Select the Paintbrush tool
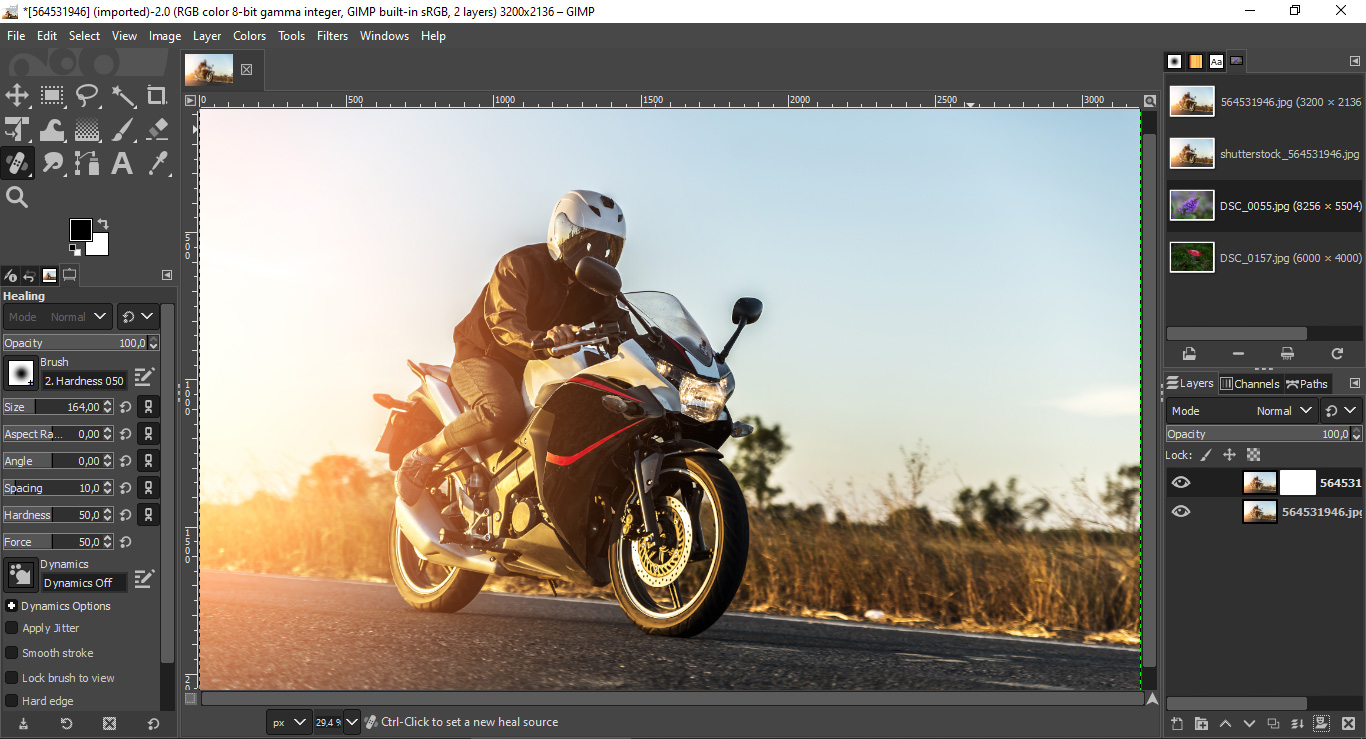 click(122, 129)
